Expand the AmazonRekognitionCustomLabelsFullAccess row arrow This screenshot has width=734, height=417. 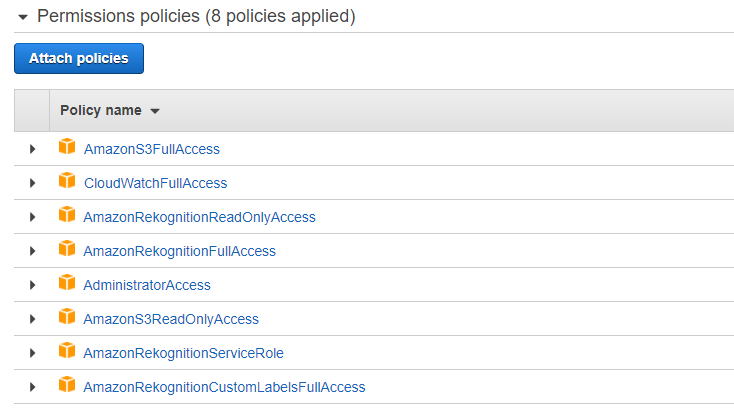tap(32, 387)
